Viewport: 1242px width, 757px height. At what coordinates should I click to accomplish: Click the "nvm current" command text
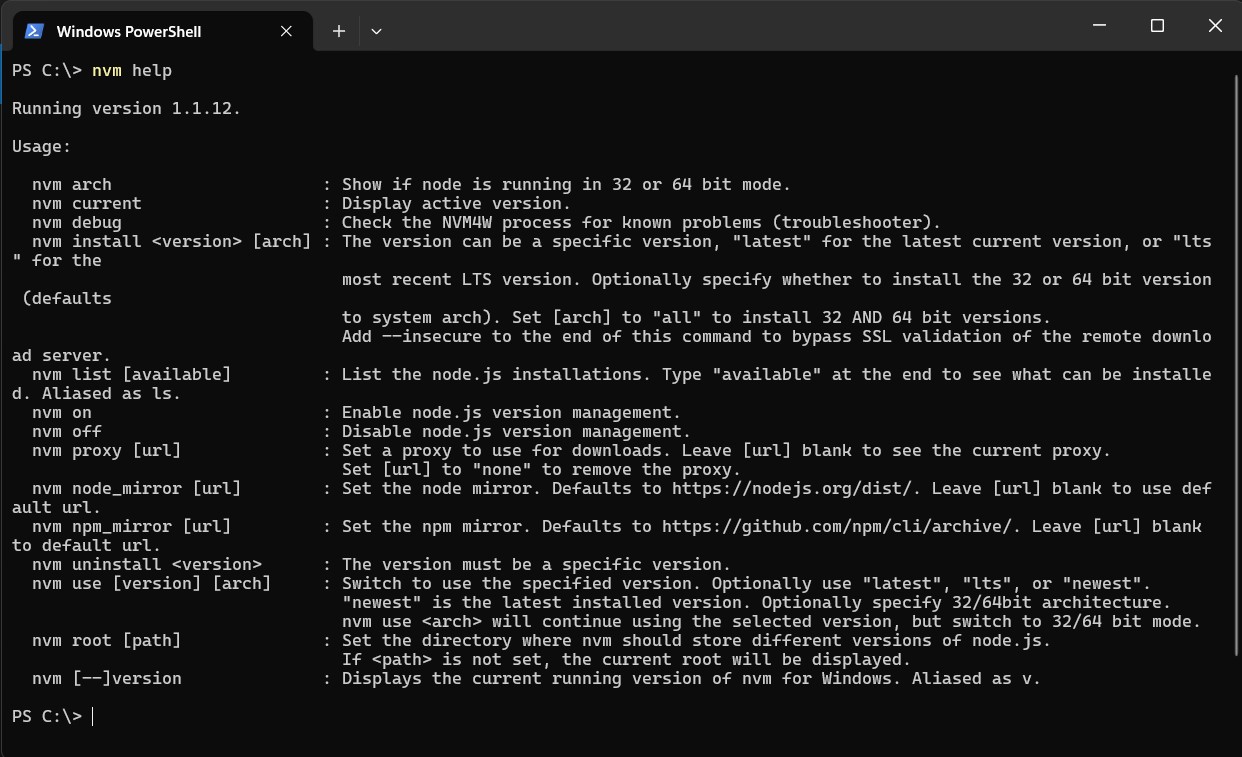pos(87,204)
